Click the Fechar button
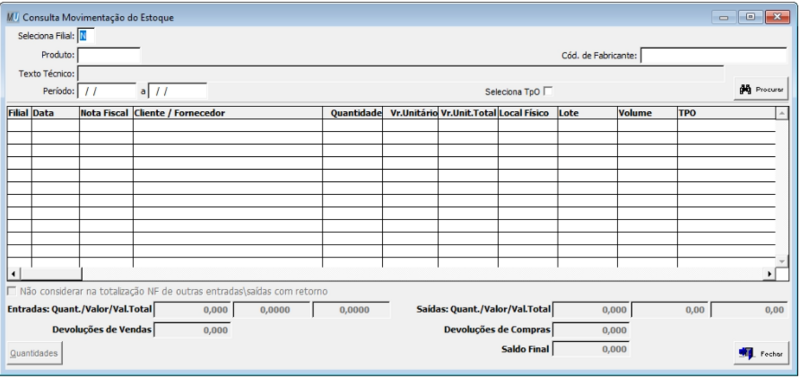The image size is (800, 378). click(761, 353)
